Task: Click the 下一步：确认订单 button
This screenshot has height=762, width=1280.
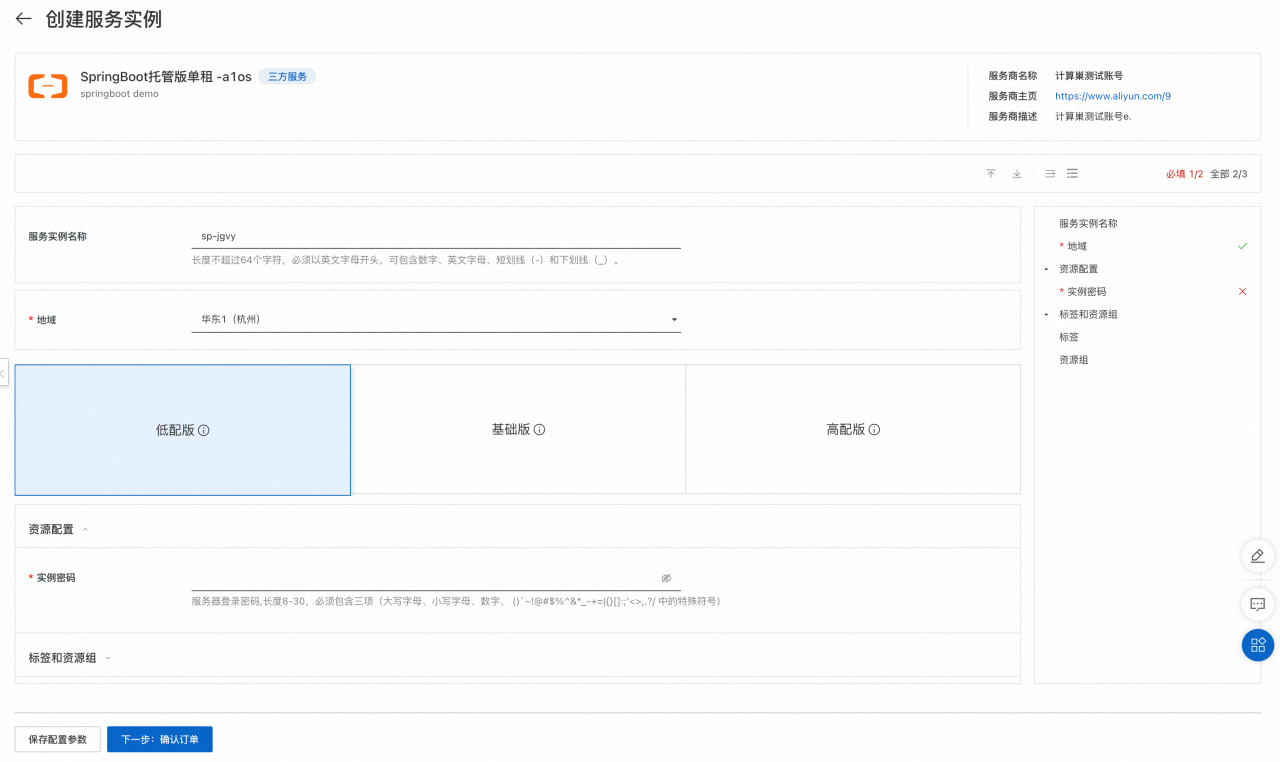Action: 159,739
